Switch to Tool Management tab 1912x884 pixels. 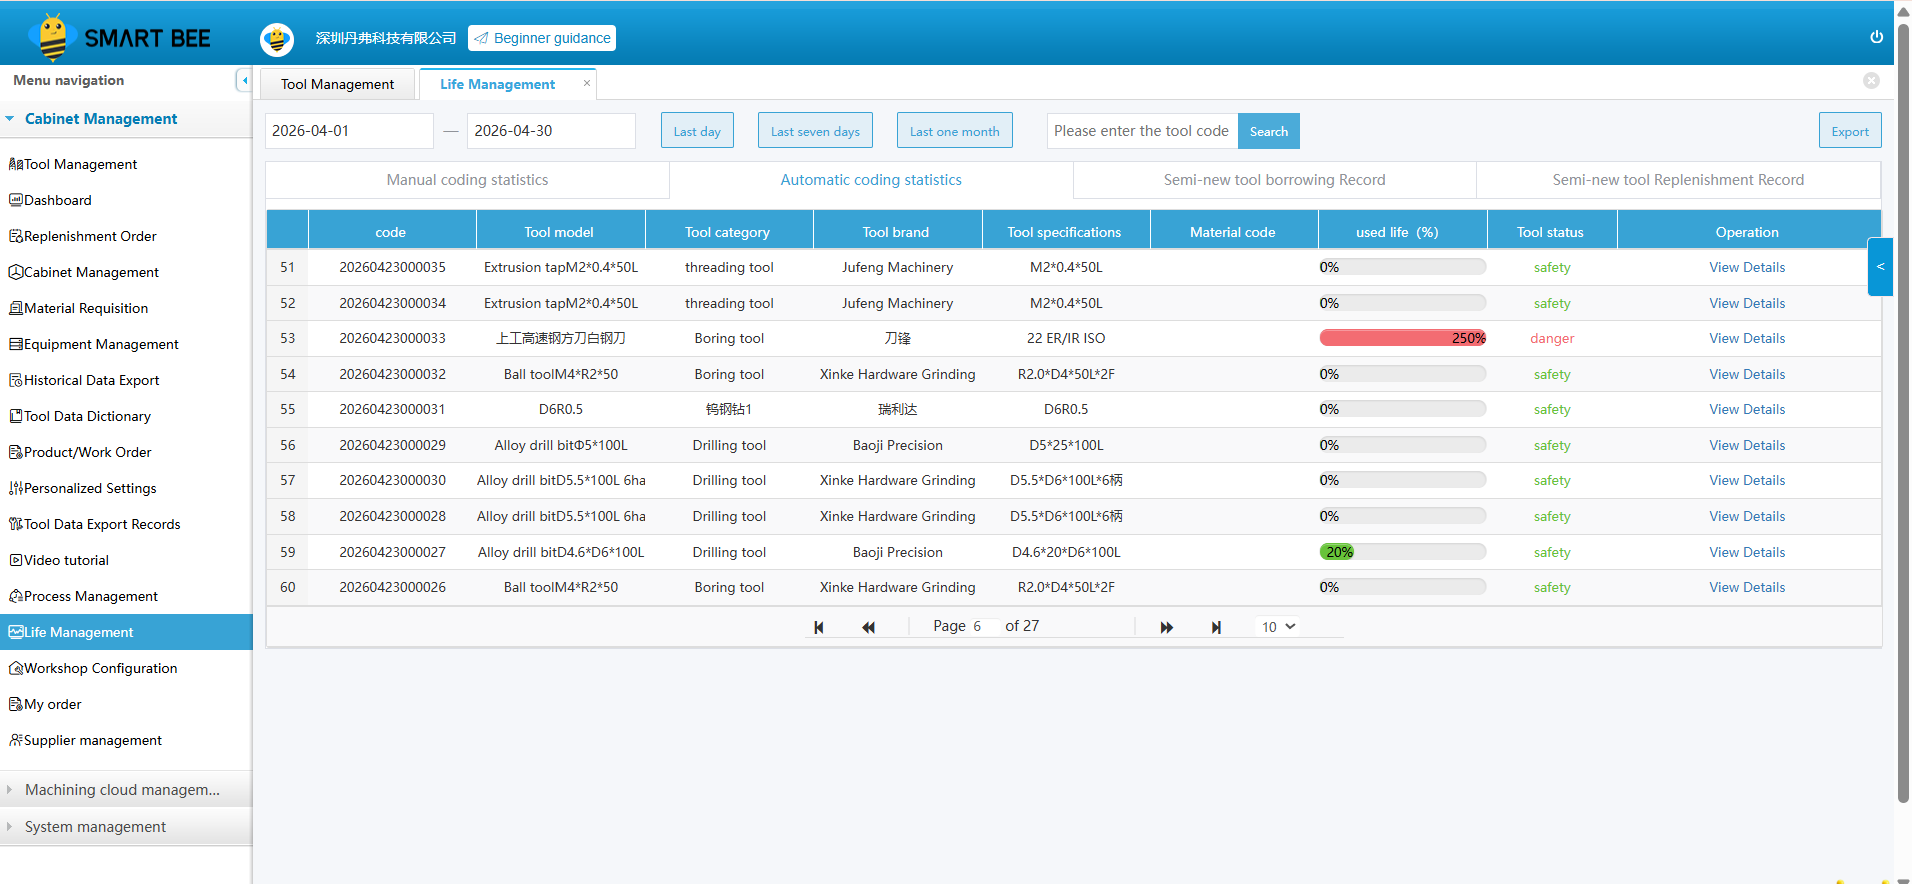tap(337, 84)
